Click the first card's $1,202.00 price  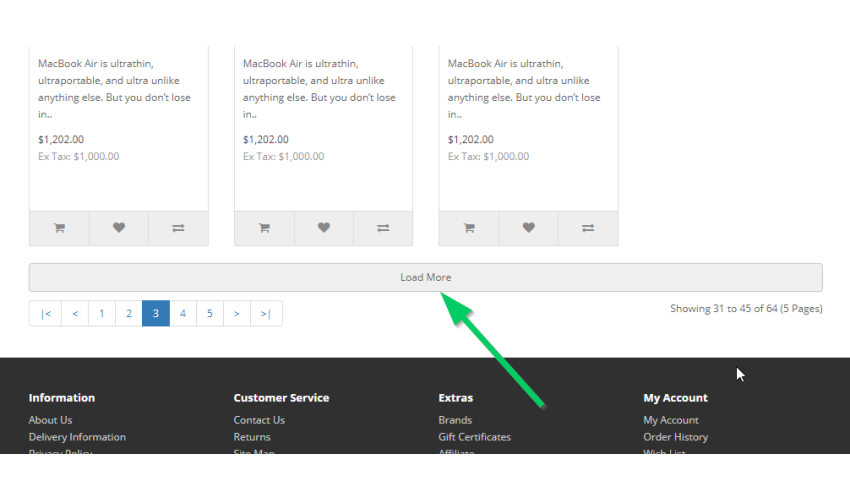click(x=61, y=139)
